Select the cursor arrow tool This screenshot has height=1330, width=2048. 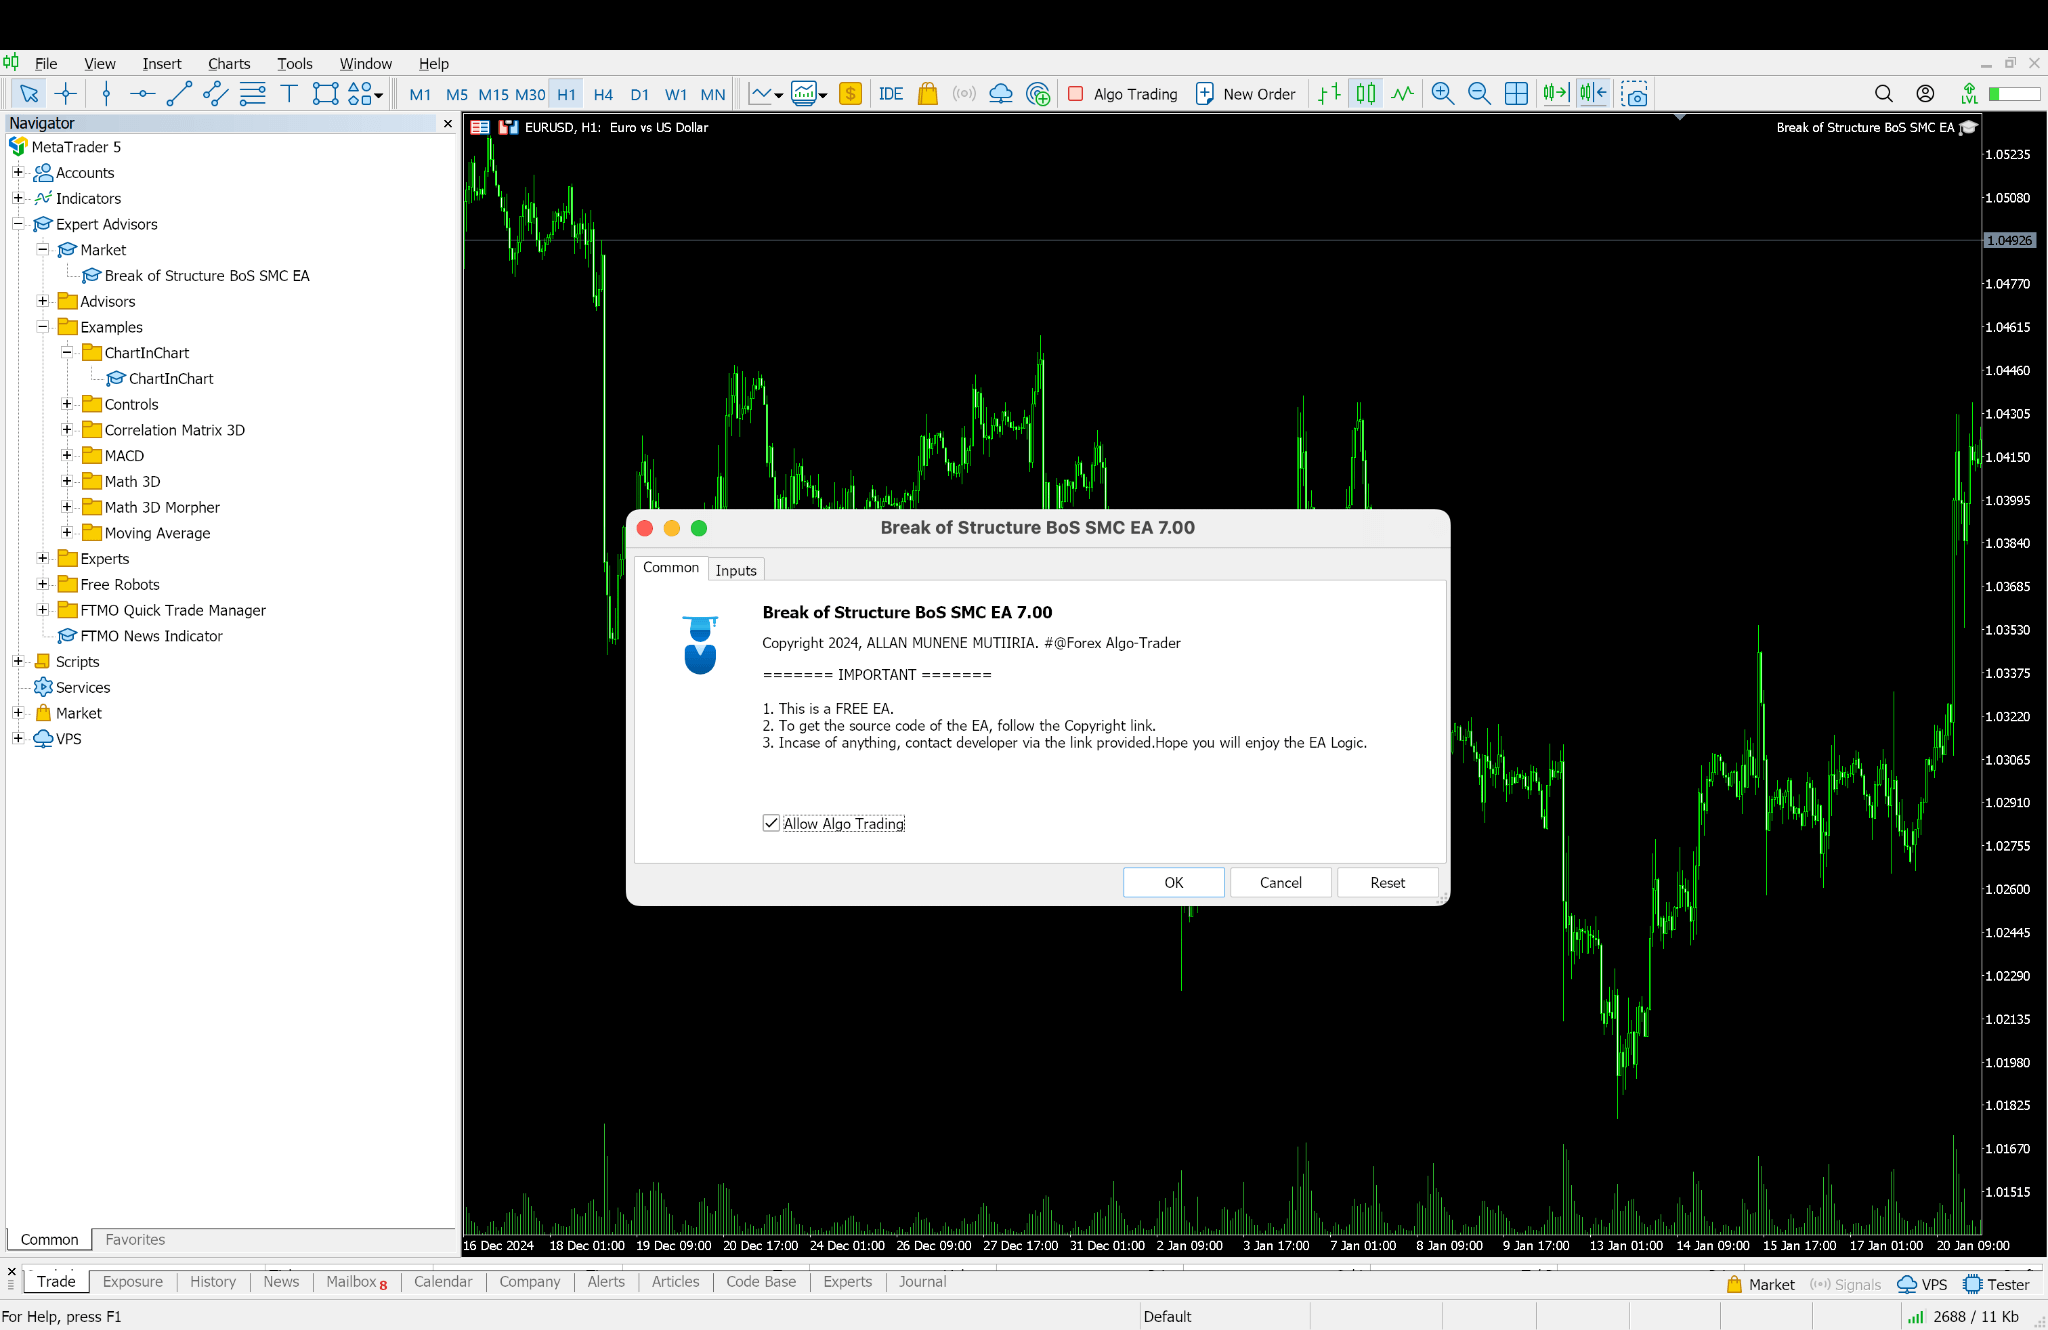point(29,94)
